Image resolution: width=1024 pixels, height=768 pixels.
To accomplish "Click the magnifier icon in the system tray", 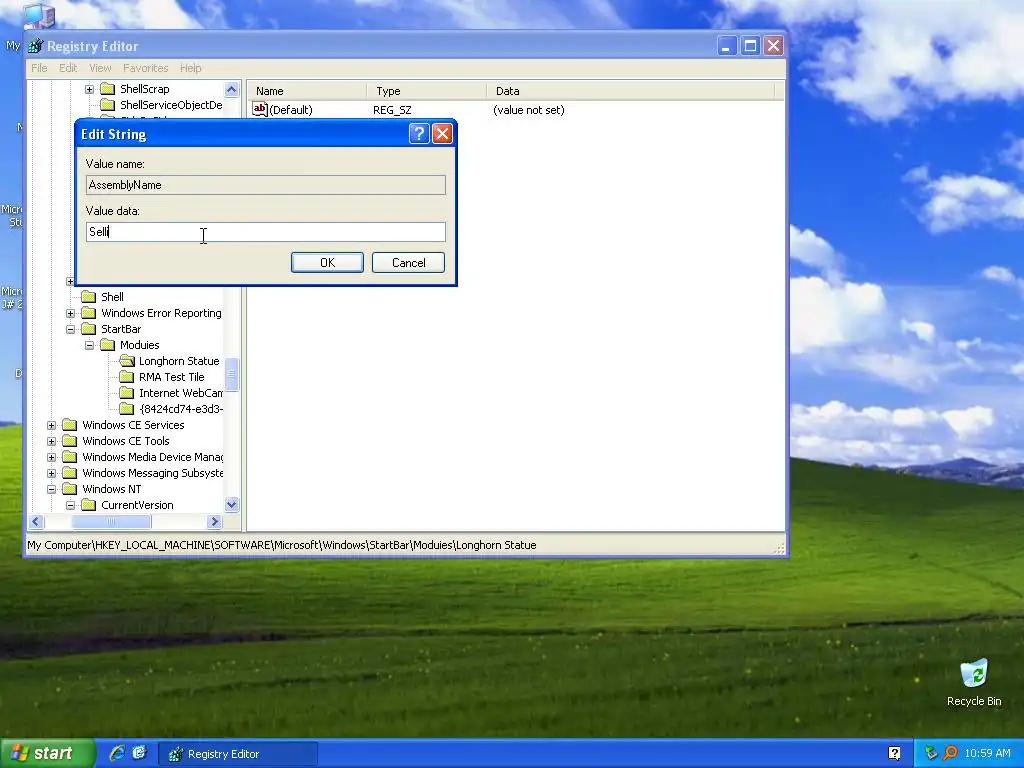I will point(951,753).
